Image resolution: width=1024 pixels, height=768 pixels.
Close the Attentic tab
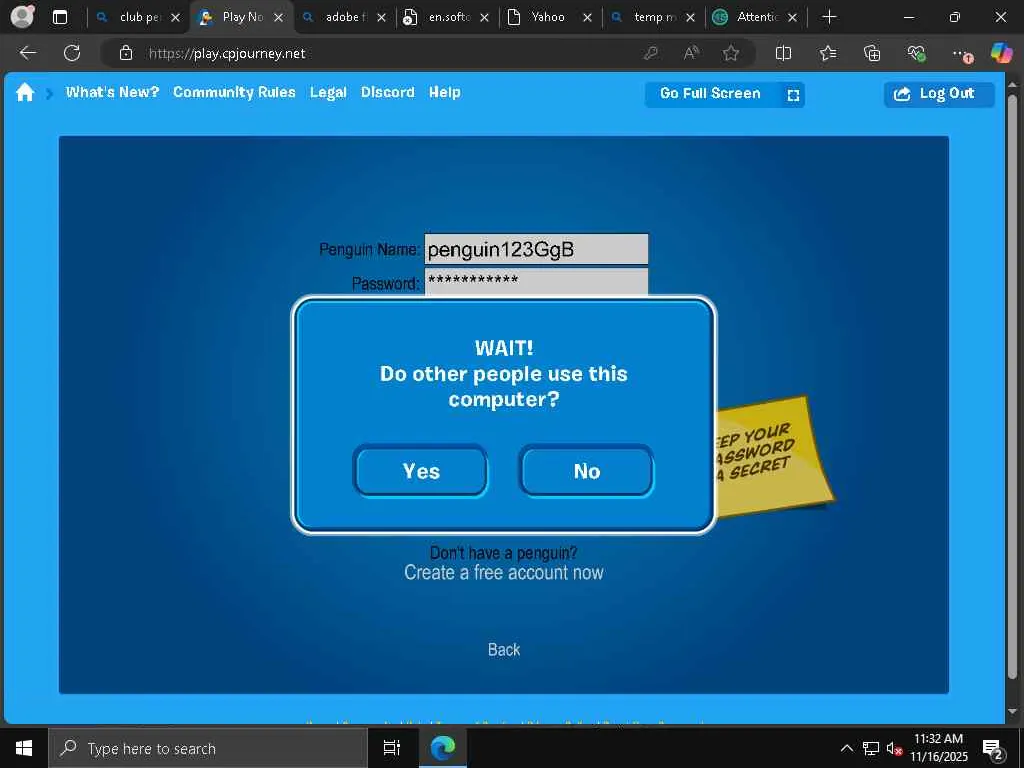pyautogui.click(x=792, y=18)
